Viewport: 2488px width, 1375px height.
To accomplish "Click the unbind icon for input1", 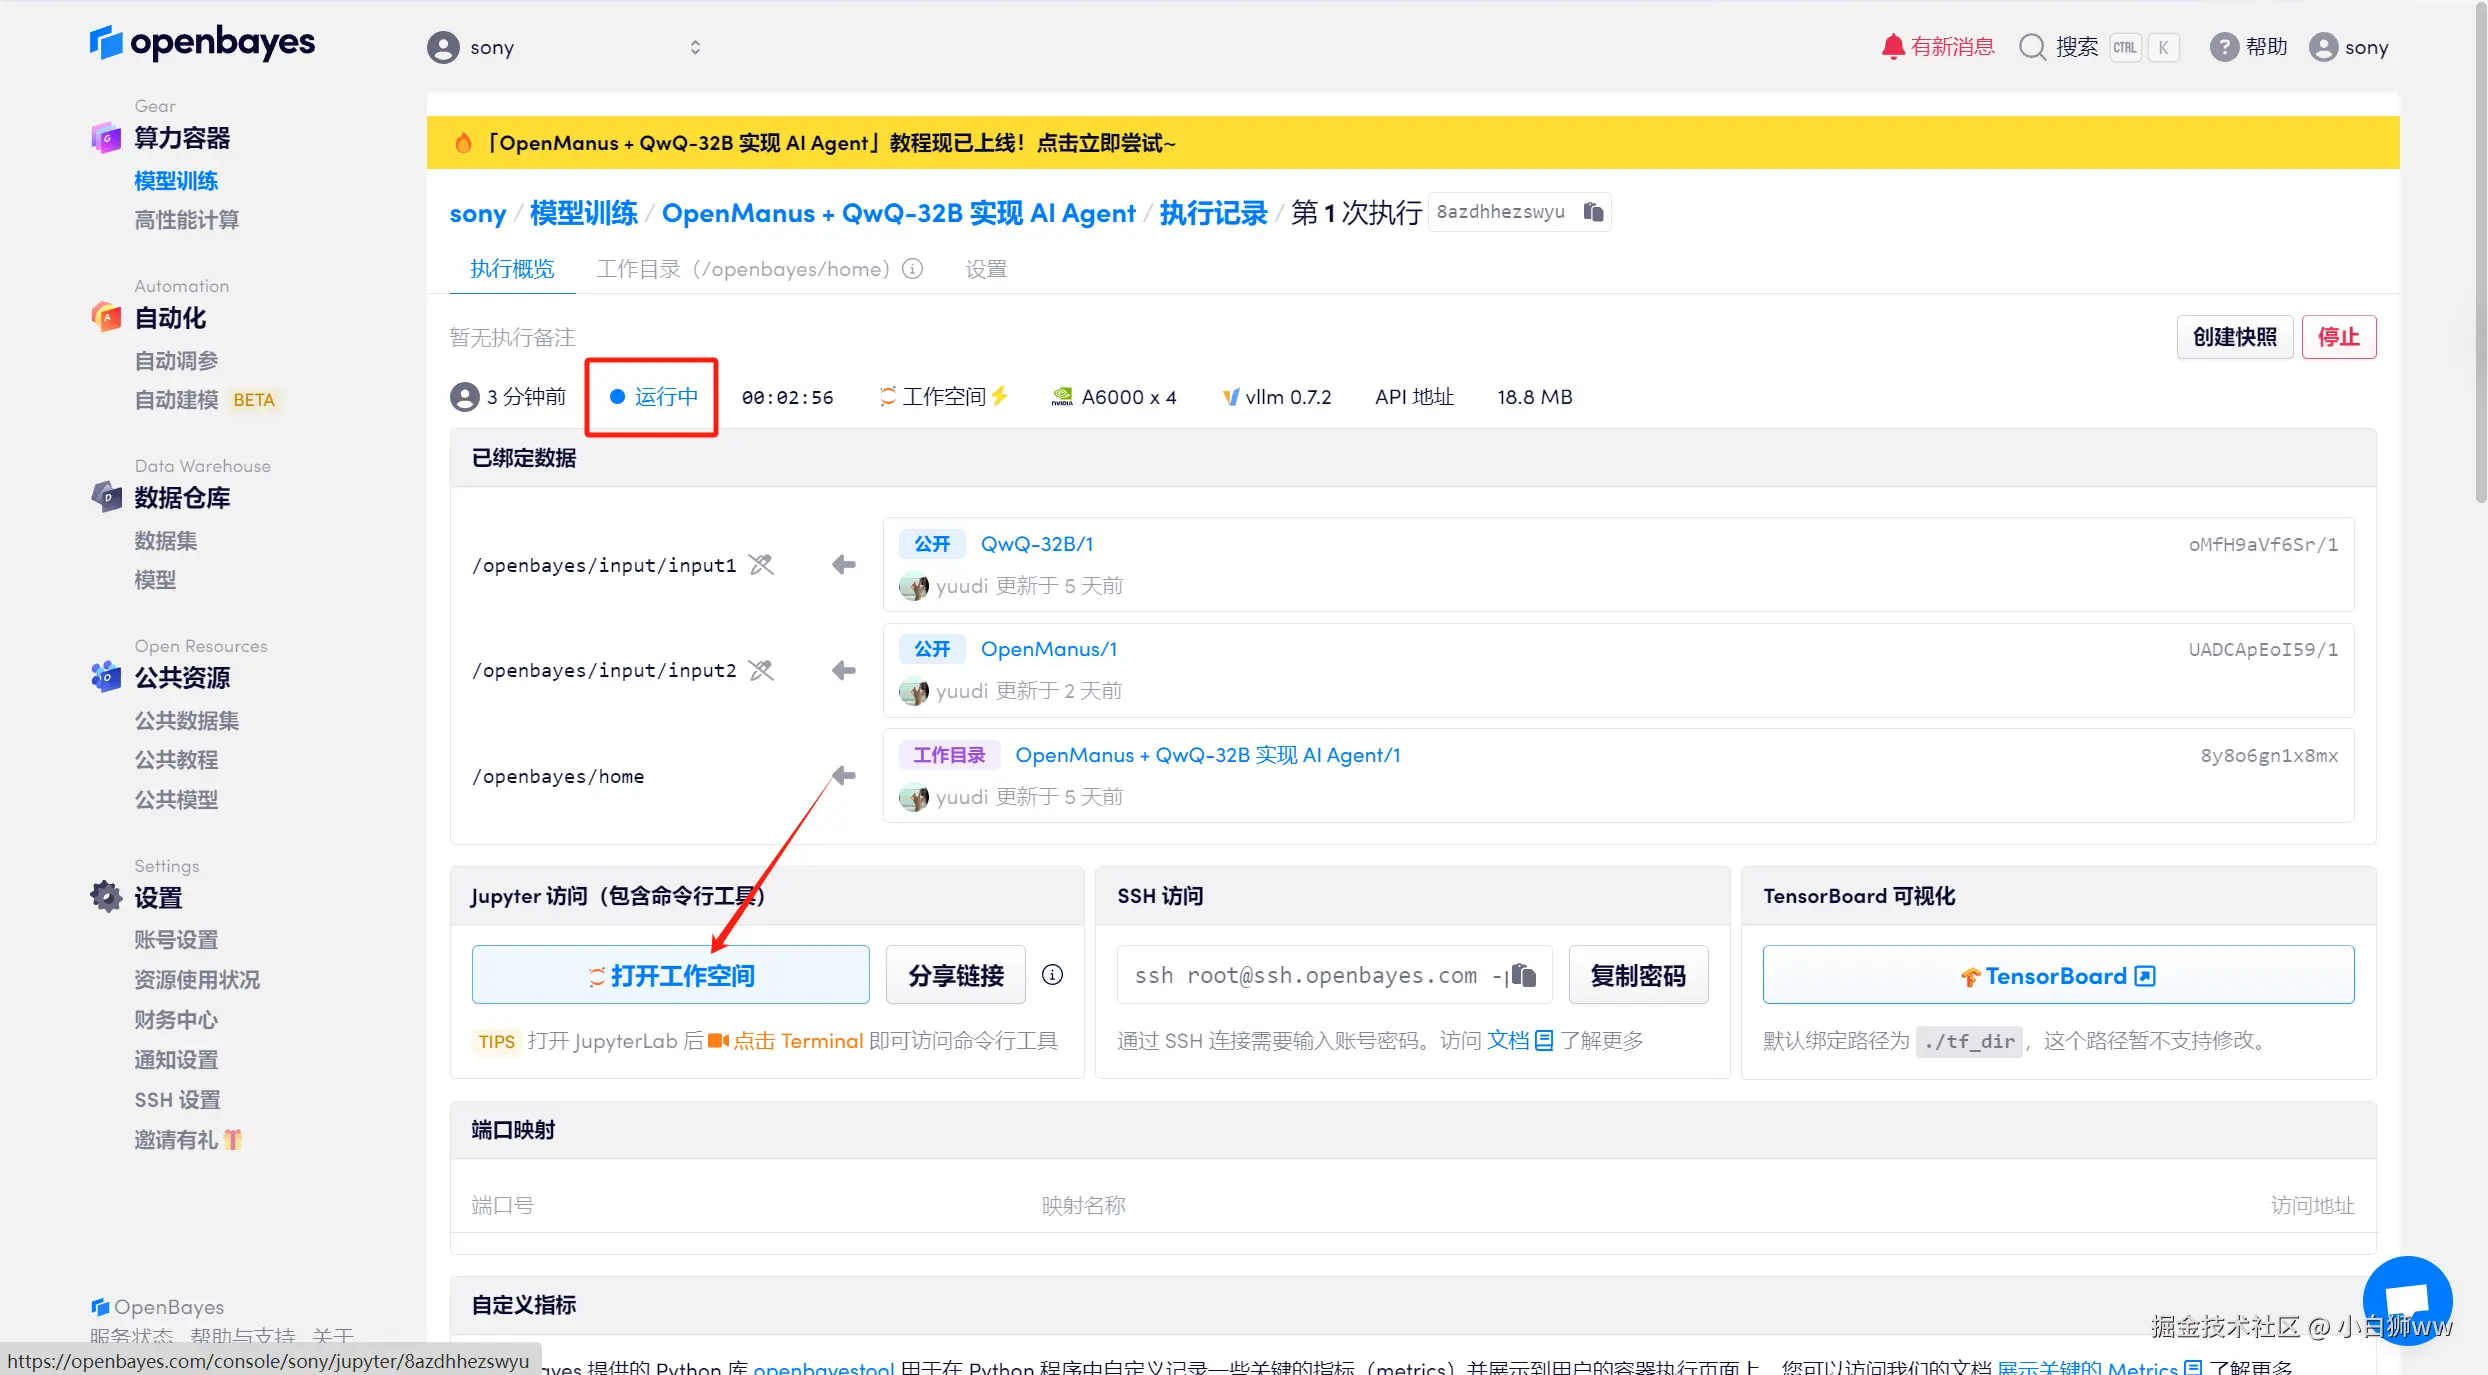I will [762, 565].
